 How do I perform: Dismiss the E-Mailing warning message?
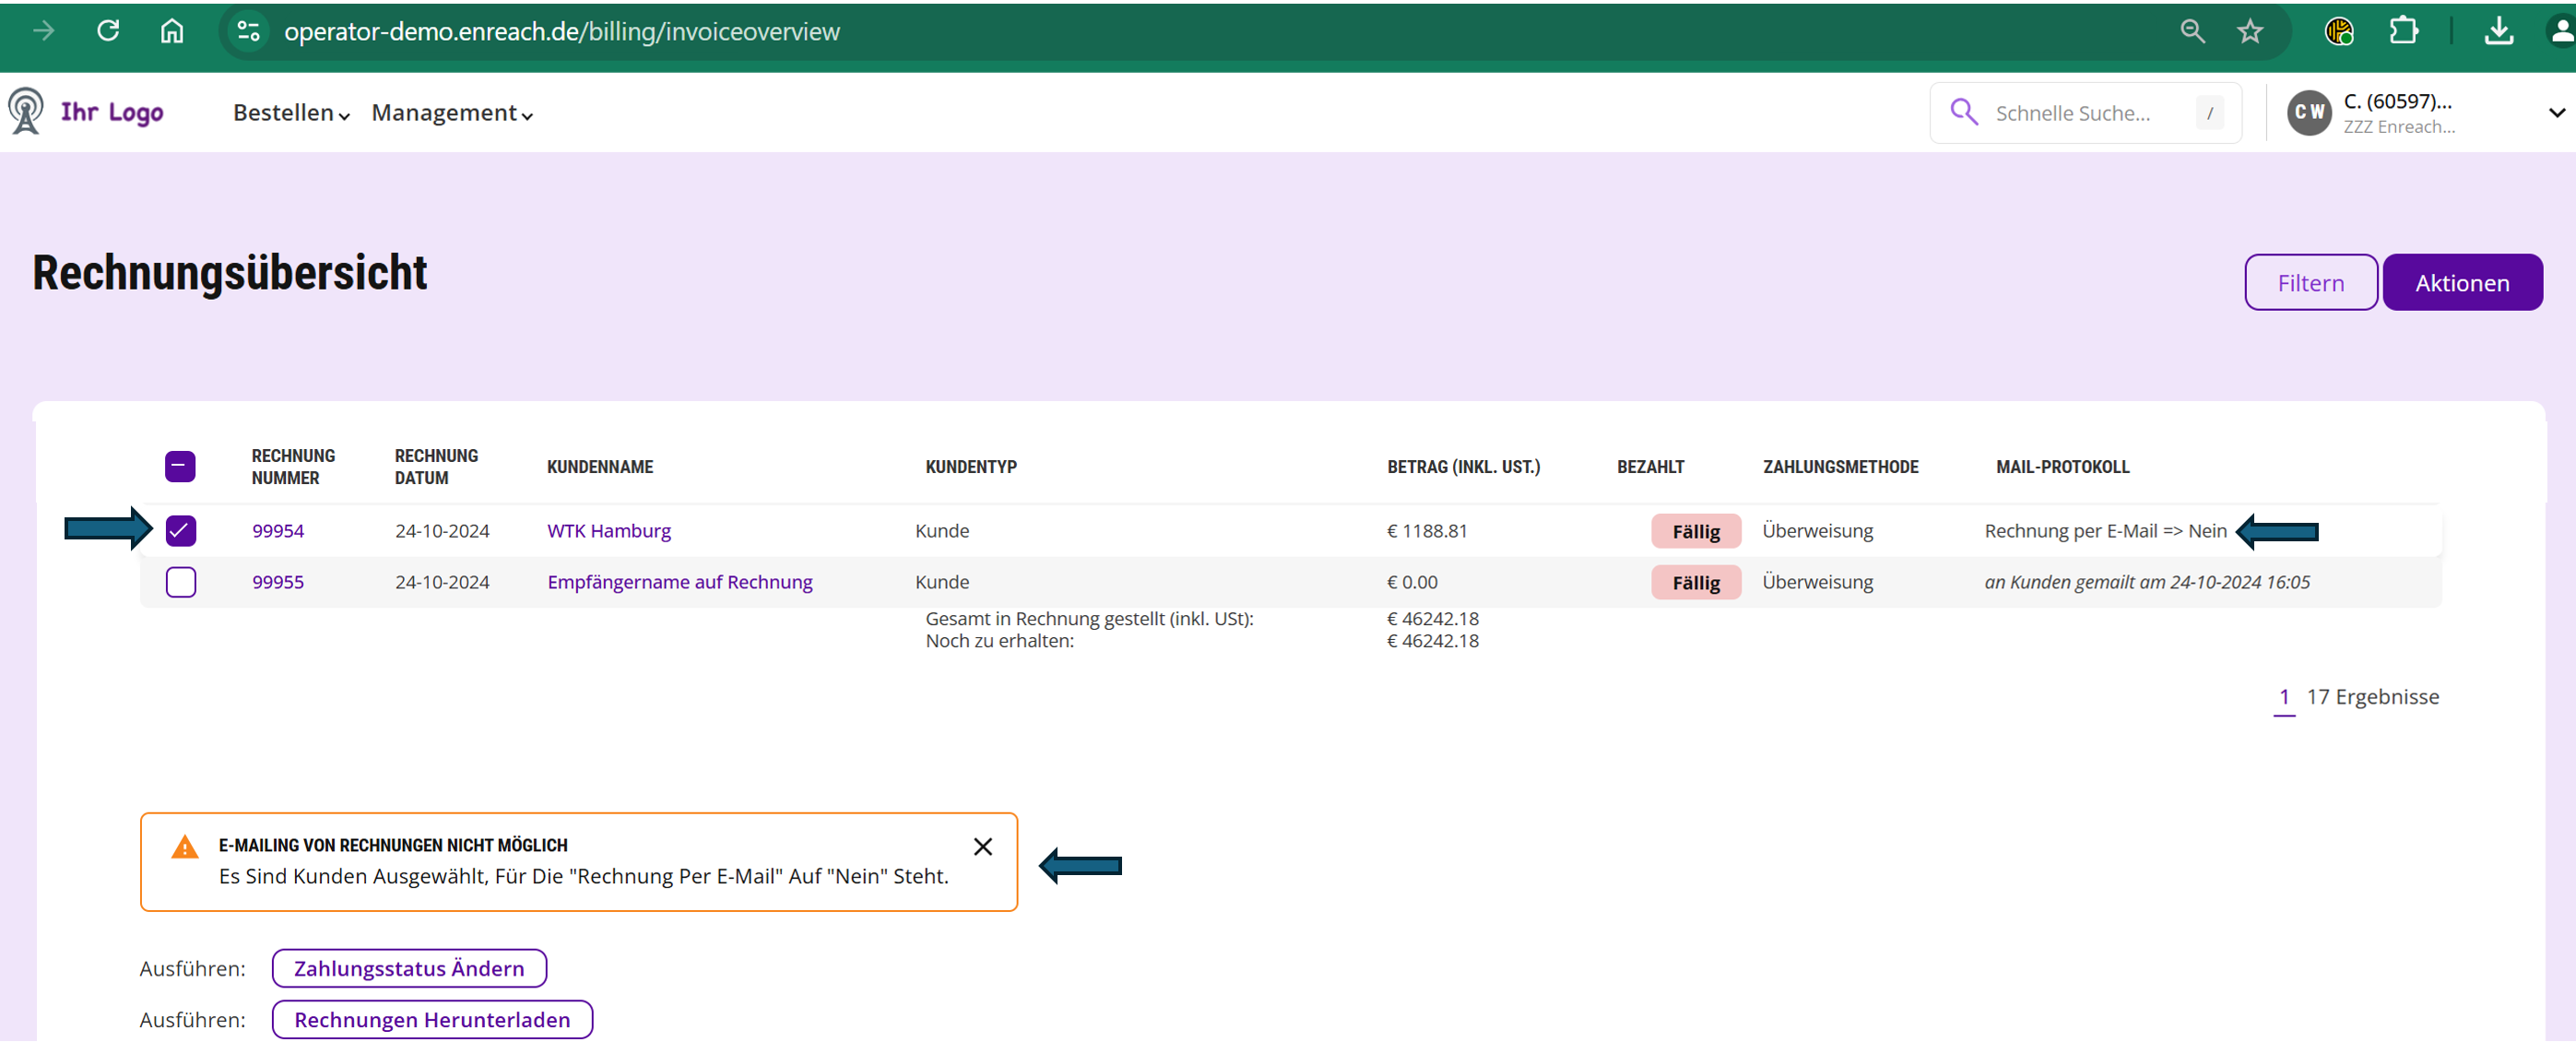pos(982,846)
